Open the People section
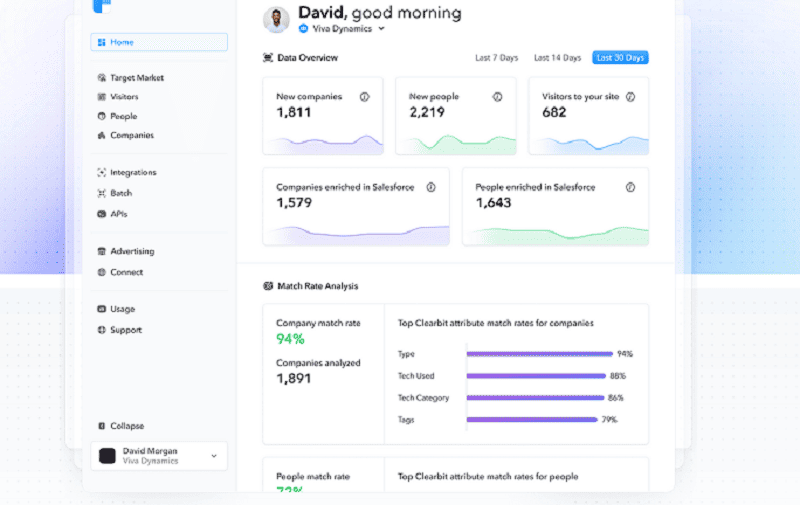Image resolution: width=800 pixels, height=505 pixels. click(123, 116)
